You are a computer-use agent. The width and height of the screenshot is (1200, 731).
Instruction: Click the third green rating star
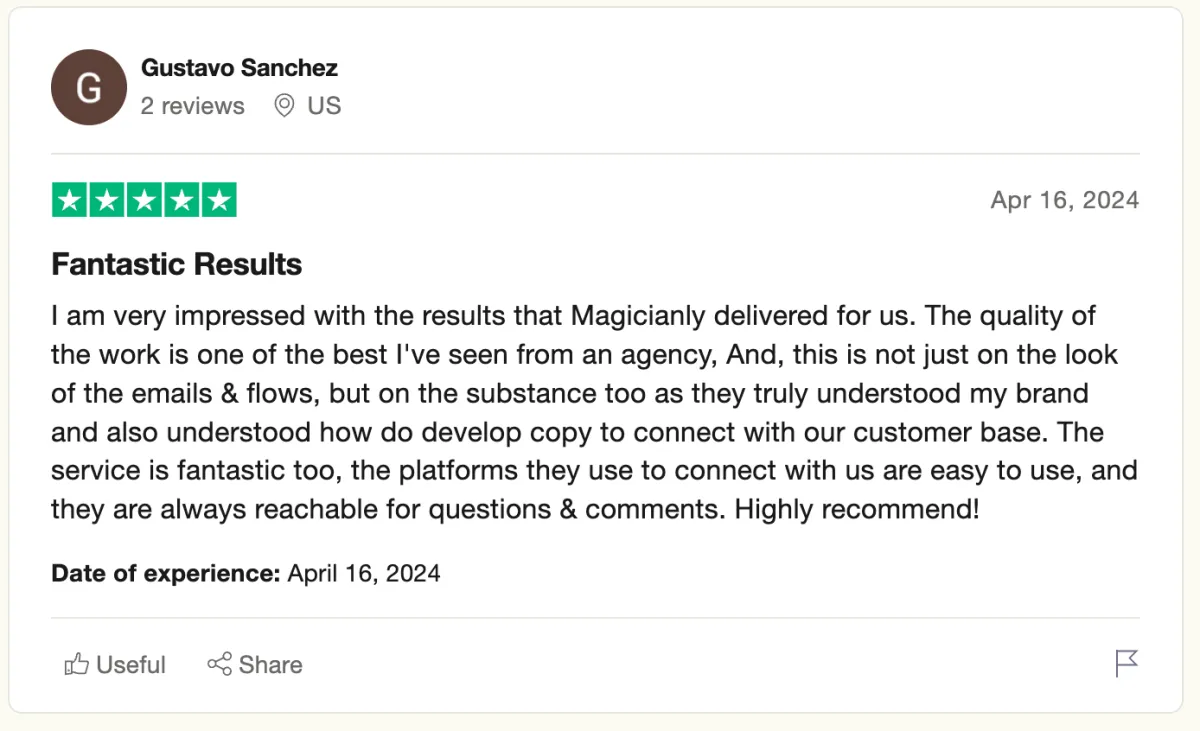144,200
